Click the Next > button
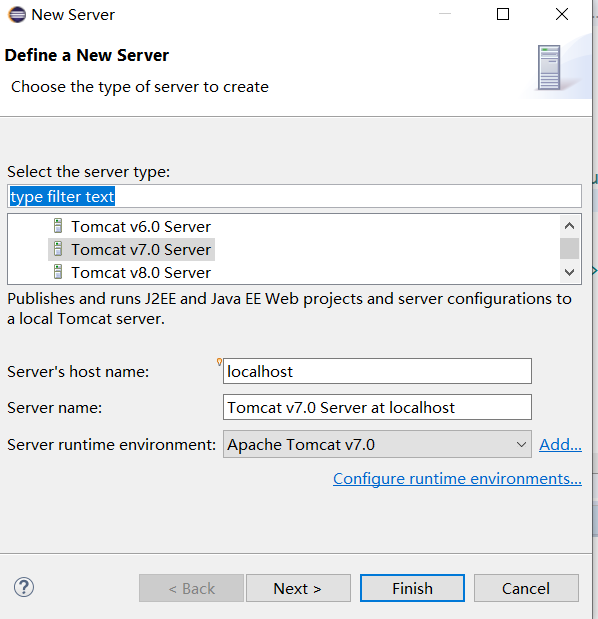Screen dimensions: 598x619 [298, 588]
